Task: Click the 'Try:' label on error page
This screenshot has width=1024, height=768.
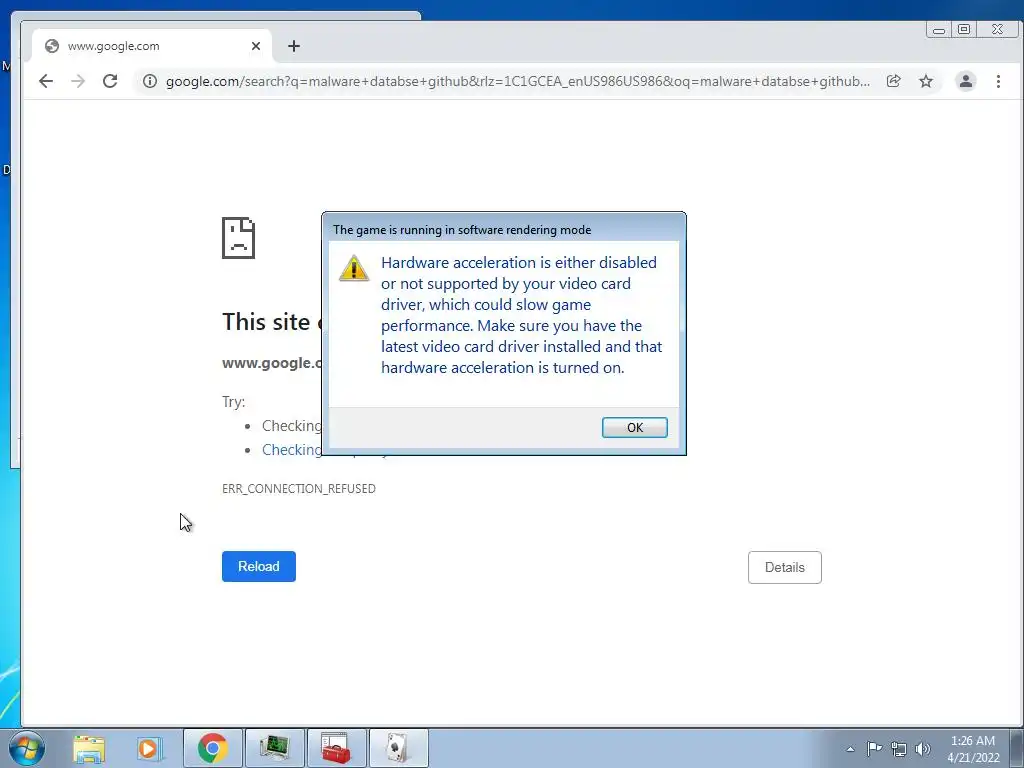Action: pos(234,402)
